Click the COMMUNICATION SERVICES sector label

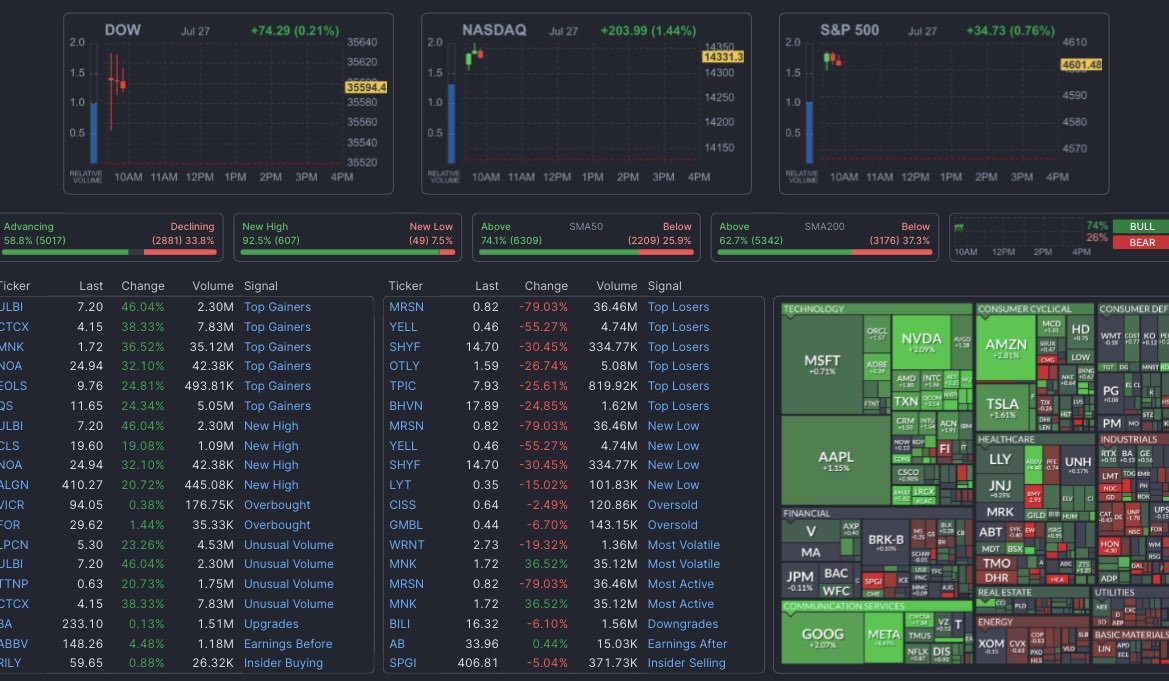click(x=845, y=606)
